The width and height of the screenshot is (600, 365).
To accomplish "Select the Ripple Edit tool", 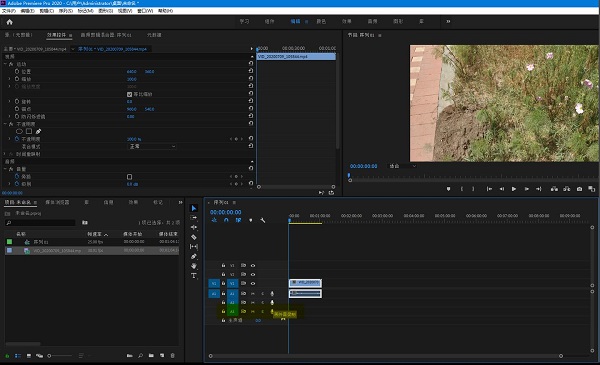I will 194,228.
